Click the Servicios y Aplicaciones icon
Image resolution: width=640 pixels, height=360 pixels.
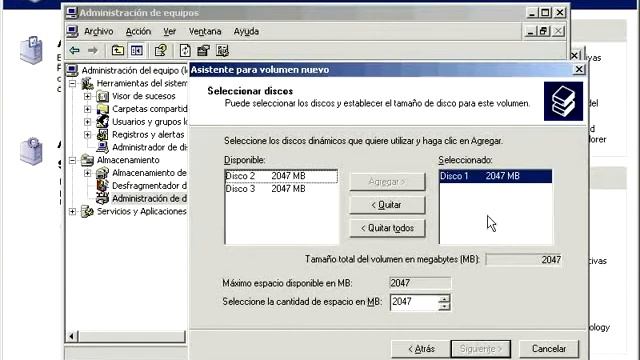pos(87,211)
